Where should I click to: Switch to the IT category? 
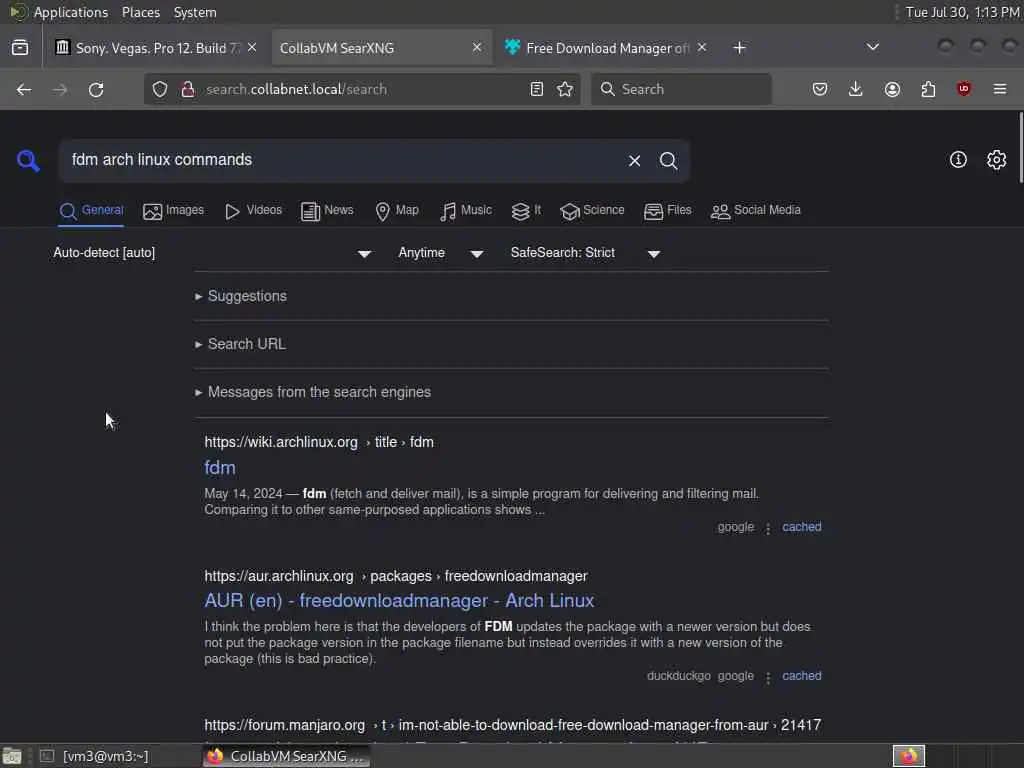[x=526, y=210]
